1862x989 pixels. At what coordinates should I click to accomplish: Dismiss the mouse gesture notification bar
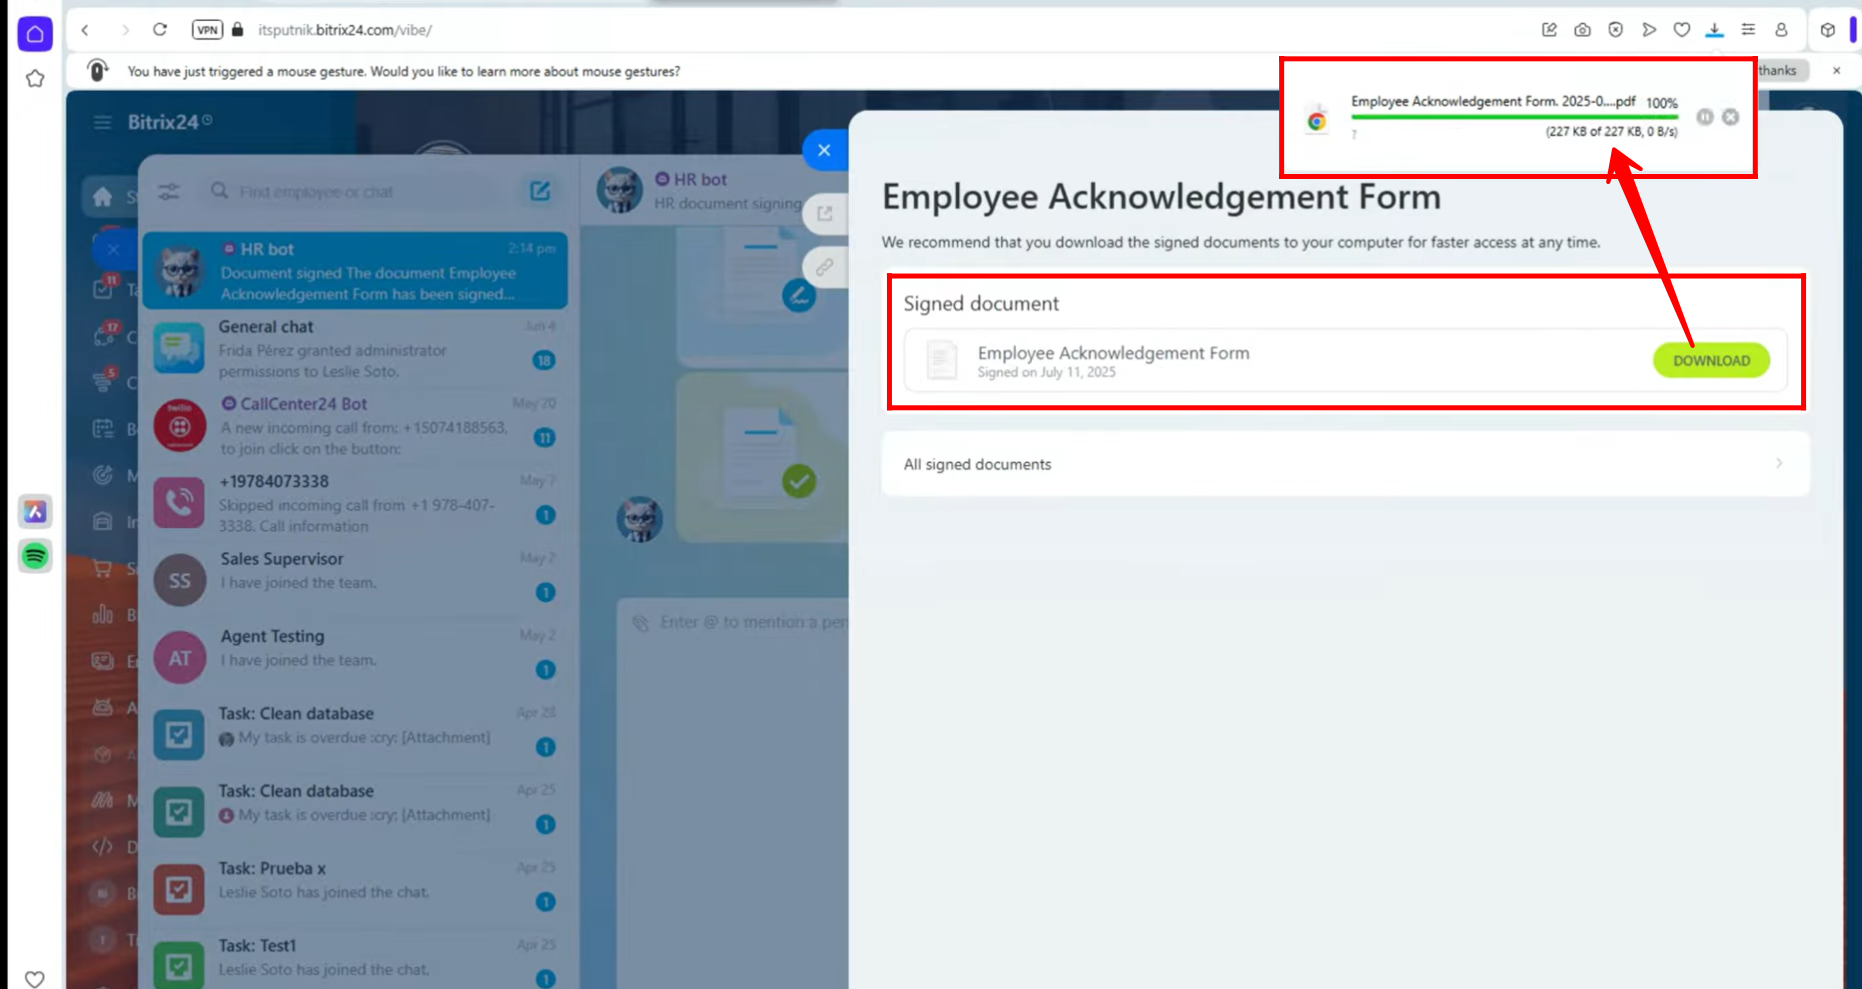(1836, 71)
